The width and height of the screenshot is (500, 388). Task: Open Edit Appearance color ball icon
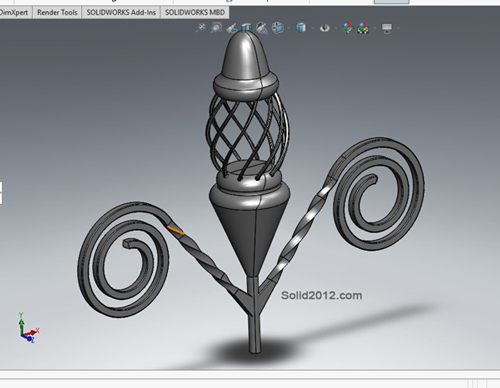(x=347, y=28)
